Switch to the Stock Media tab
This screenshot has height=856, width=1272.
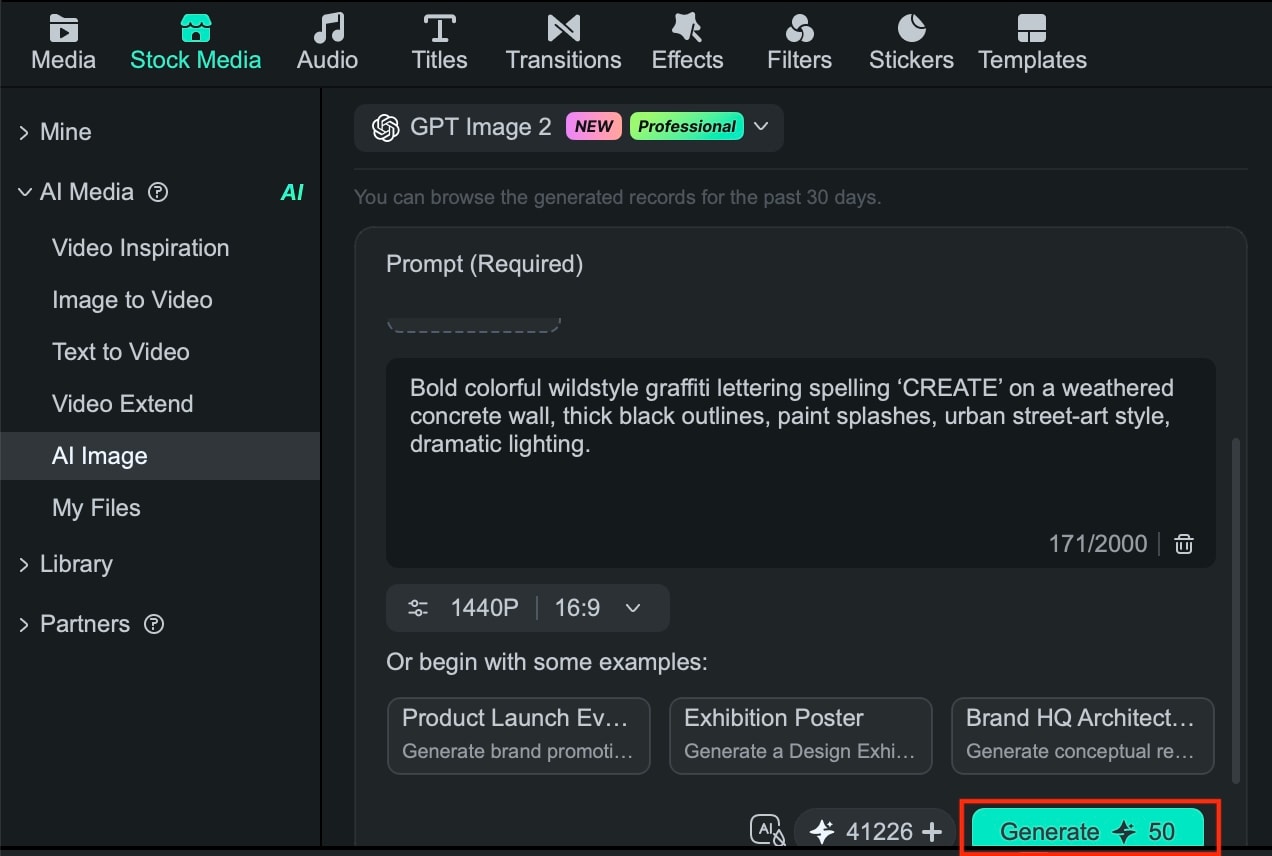(x=196, y=43)
